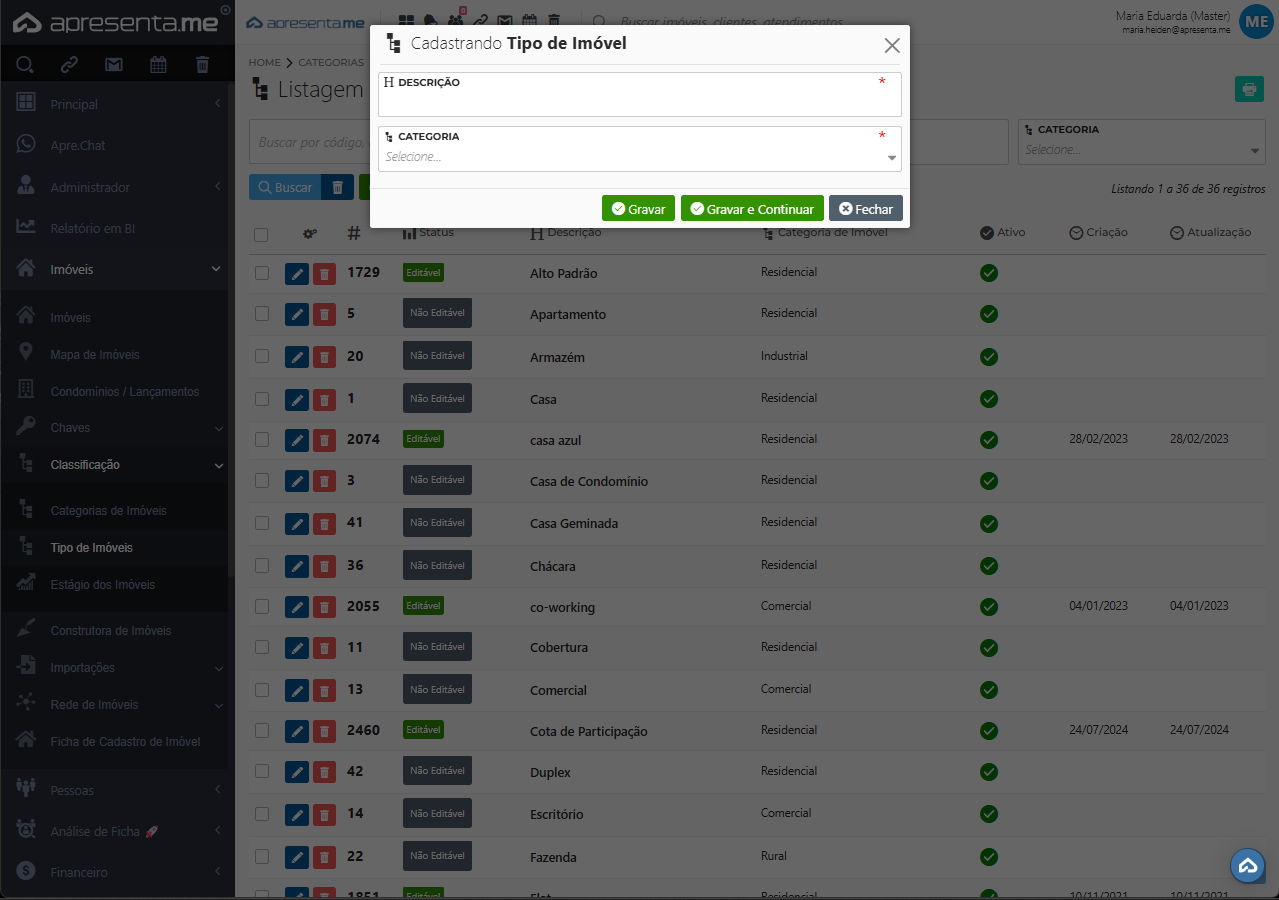Image resolution: width=1279 pixels, height=900 pixels.
Task: Go to Estágio dos Imóveis menu item
Action: (102, 585)
